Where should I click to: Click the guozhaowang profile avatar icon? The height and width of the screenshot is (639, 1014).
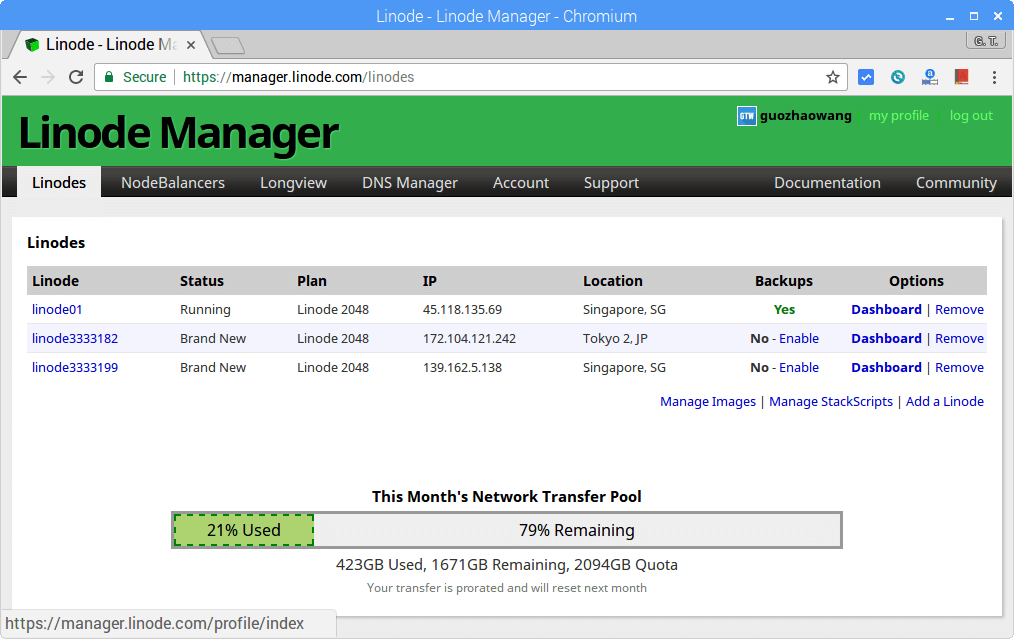(746, 116)
